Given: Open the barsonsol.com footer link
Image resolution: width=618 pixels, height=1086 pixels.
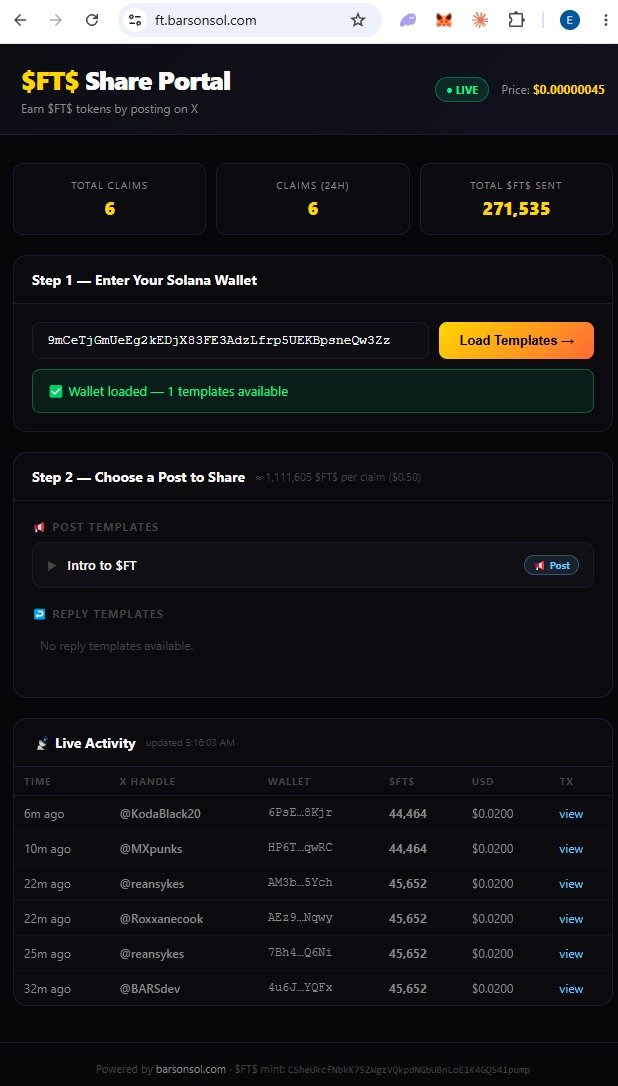Looking at the screenshot, I should (191, 1069).
